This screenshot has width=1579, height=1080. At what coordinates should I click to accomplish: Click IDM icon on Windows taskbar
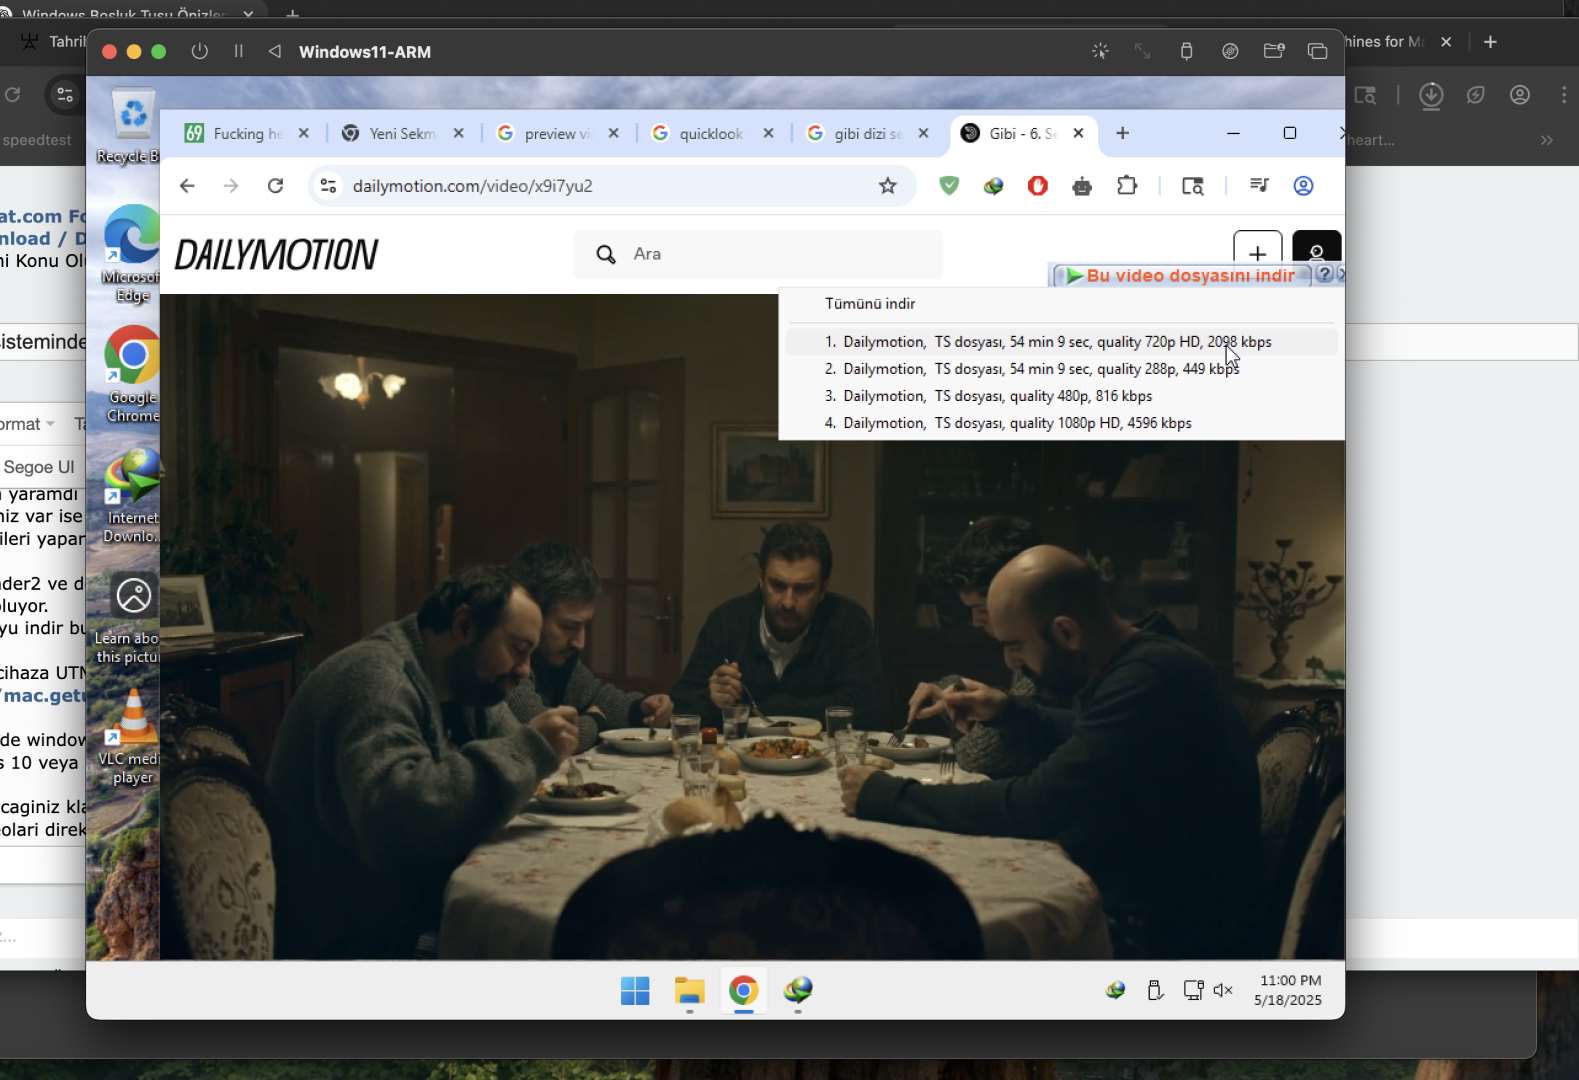pyautogui.click(x=798, y=991)
